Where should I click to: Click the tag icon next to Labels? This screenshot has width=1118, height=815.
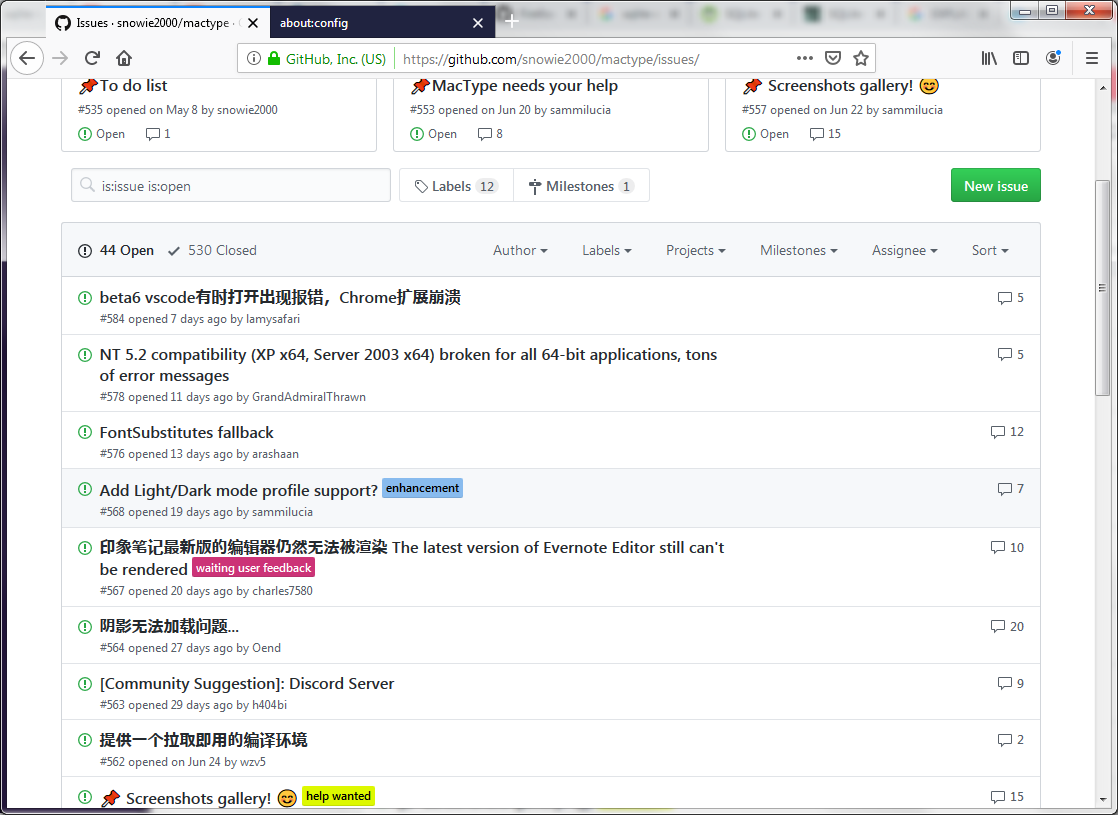click(422, 184)
